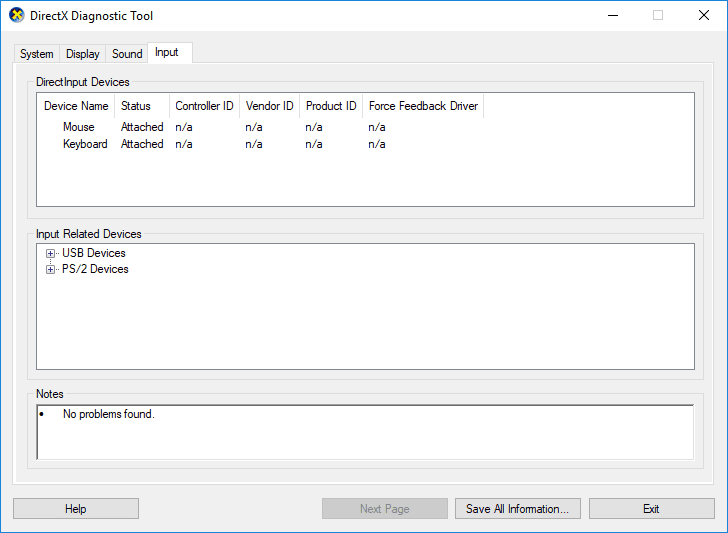Open the Display tab

point(83,54)
